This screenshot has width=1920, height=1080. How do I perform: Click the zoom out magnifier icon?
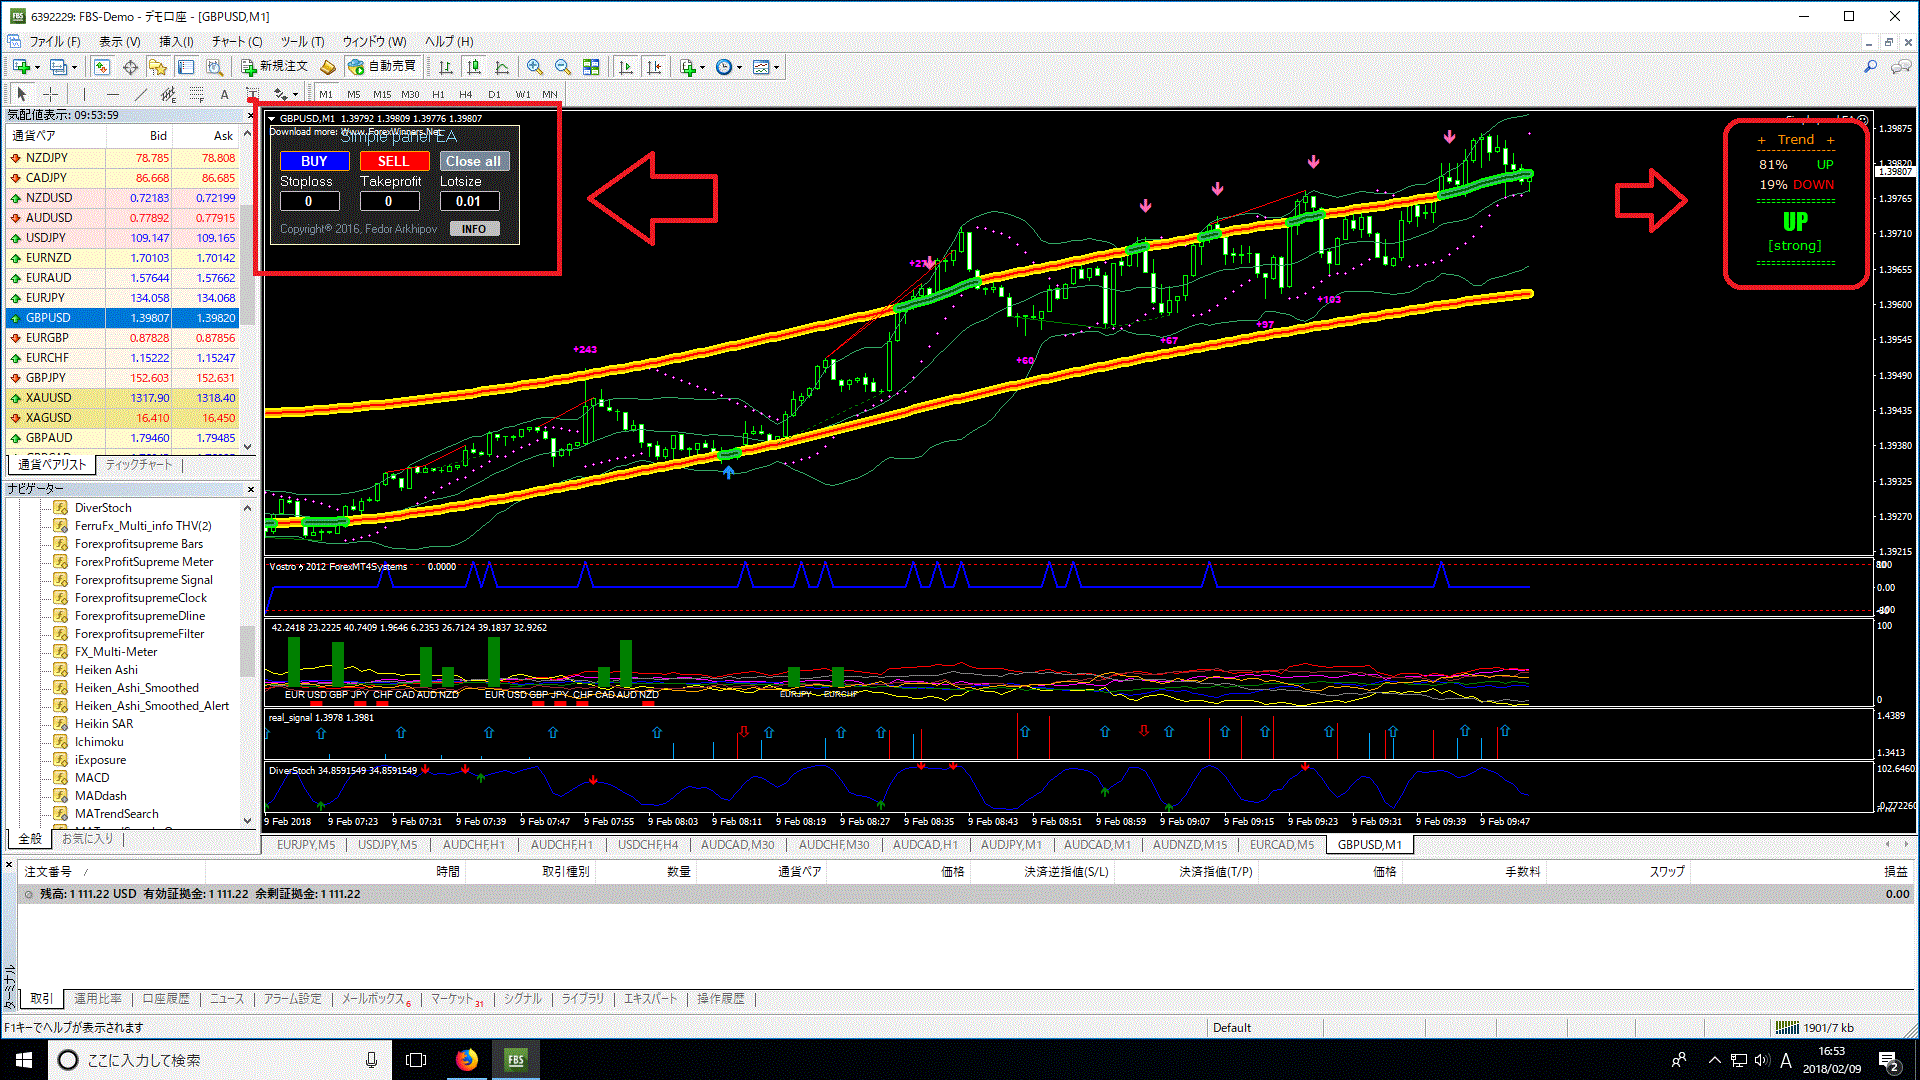563,67
